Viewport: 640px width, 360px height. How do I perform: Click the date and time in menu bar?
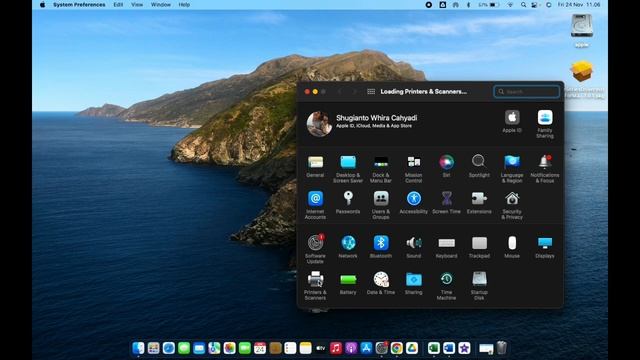[579, 4]
